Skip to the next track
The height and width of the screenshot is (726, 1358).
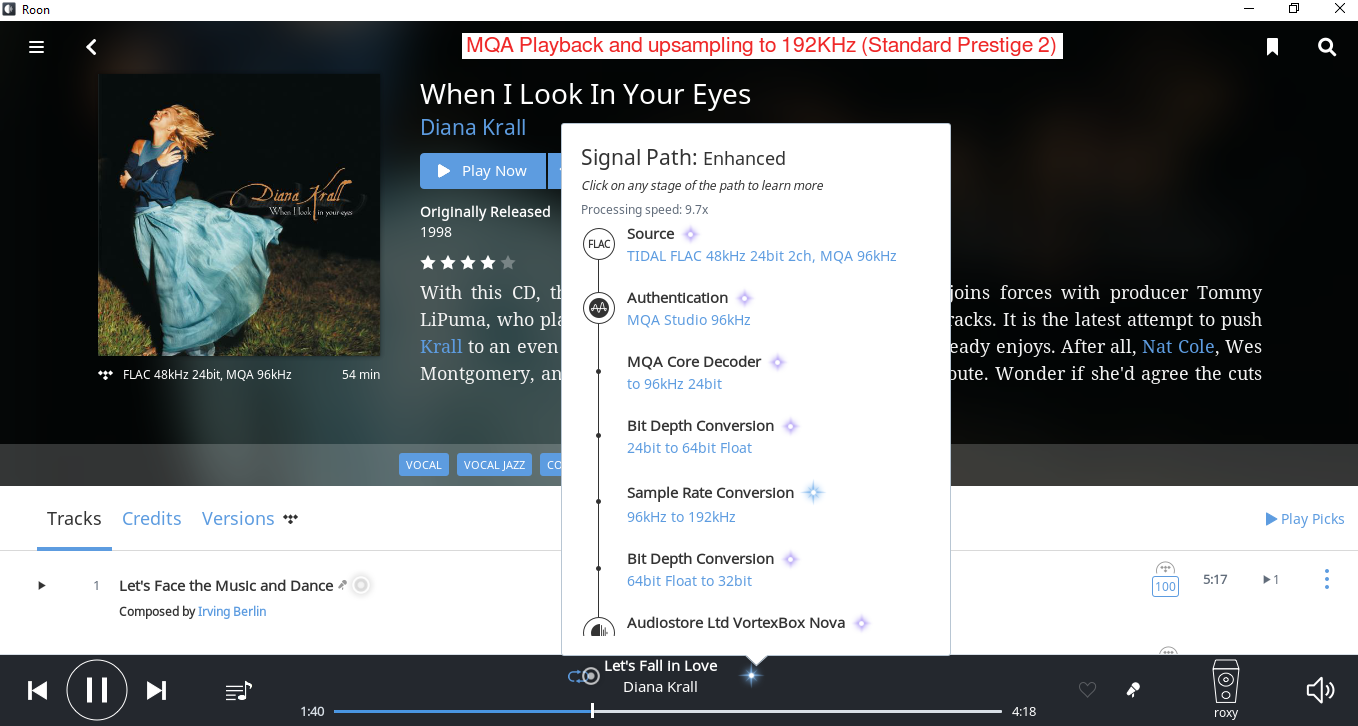point(157,690)
